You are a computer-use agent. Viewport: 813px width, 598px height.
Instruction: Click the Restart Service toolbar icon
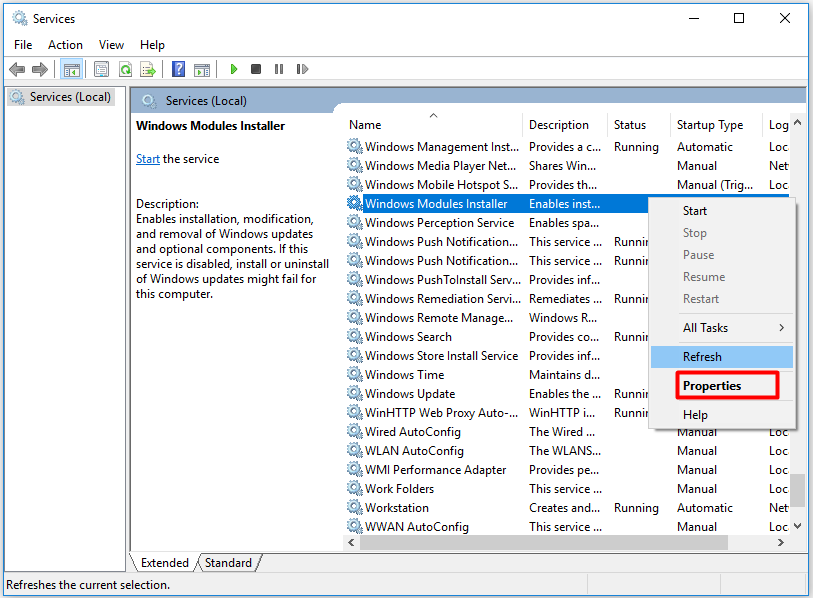point(302,69)
